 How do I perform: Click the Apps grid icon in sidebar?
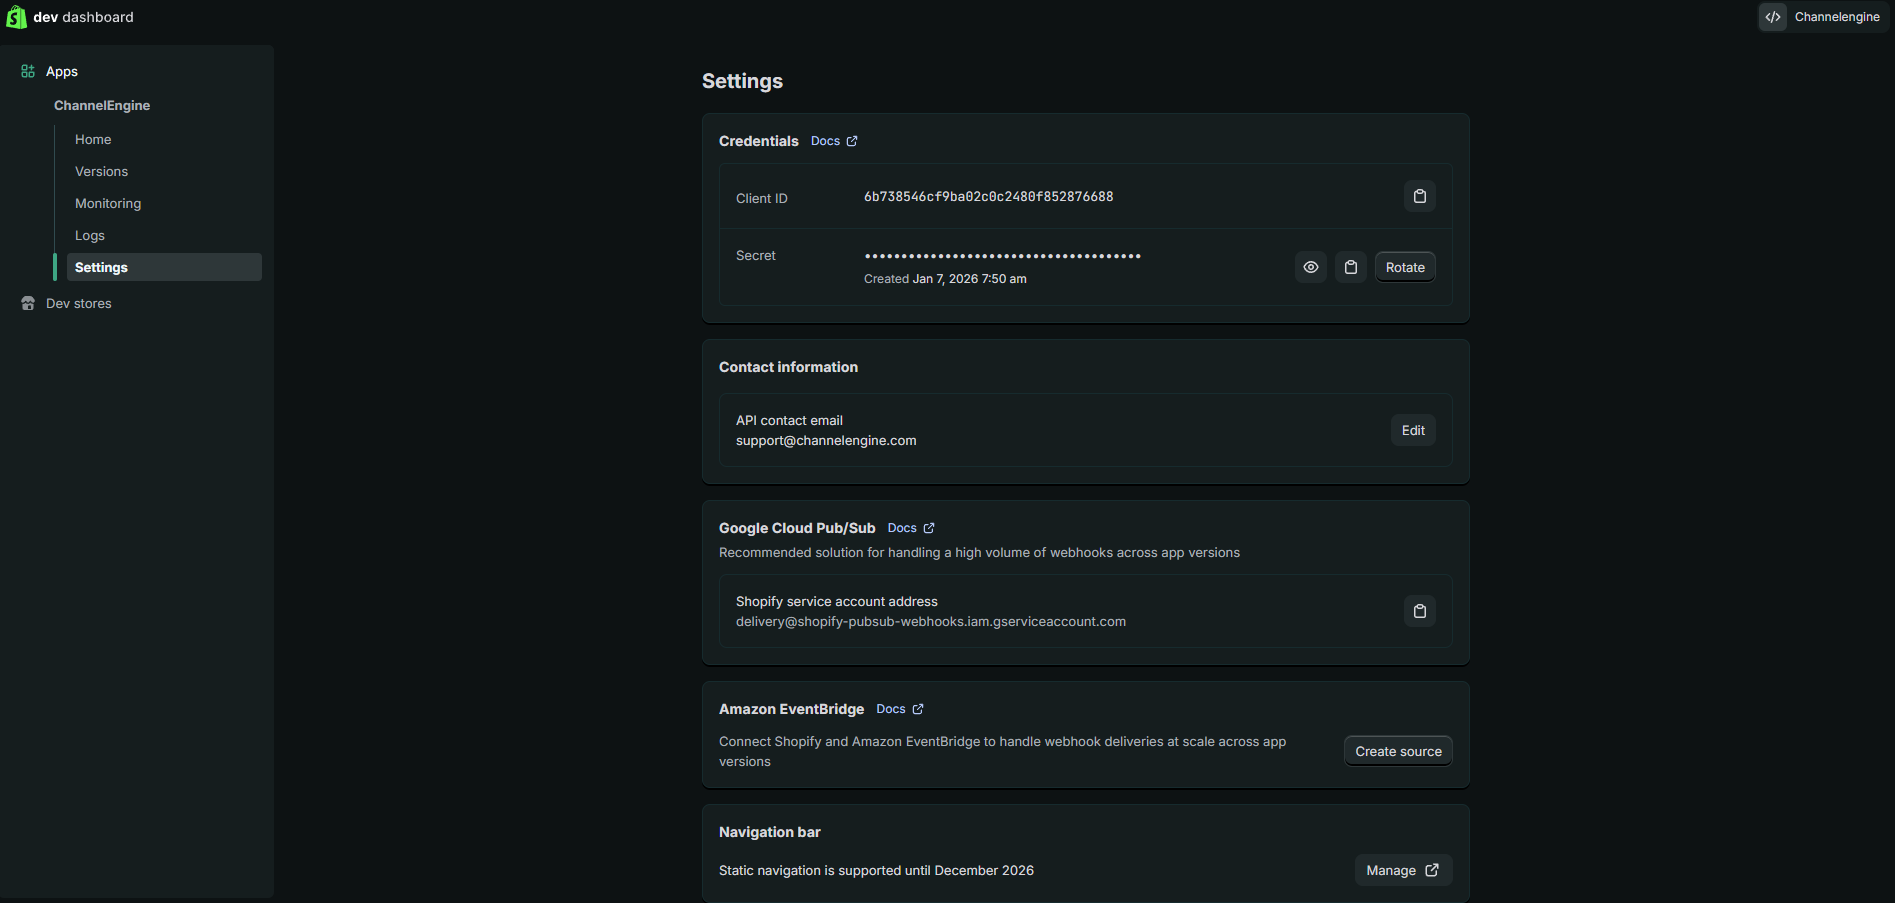click(28, 71)
